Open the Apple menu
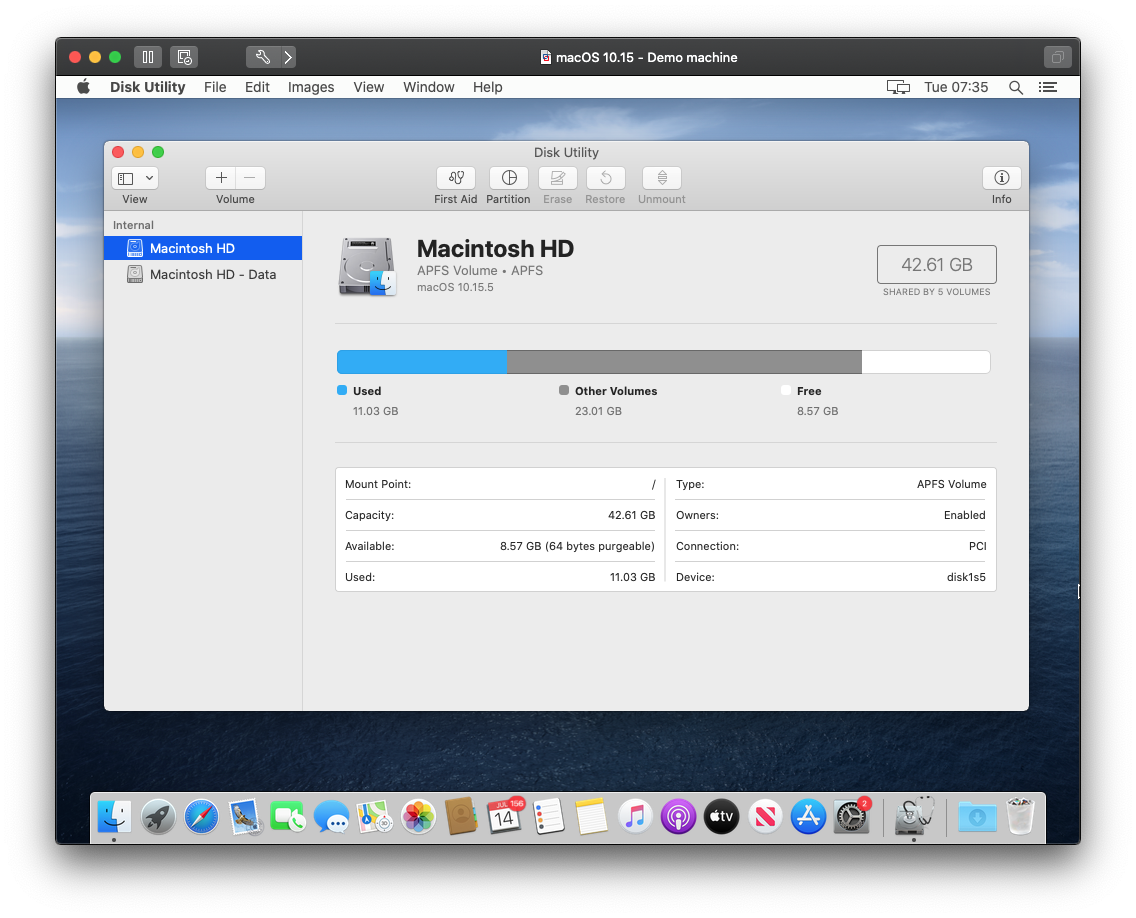 (x=83, y=87)
